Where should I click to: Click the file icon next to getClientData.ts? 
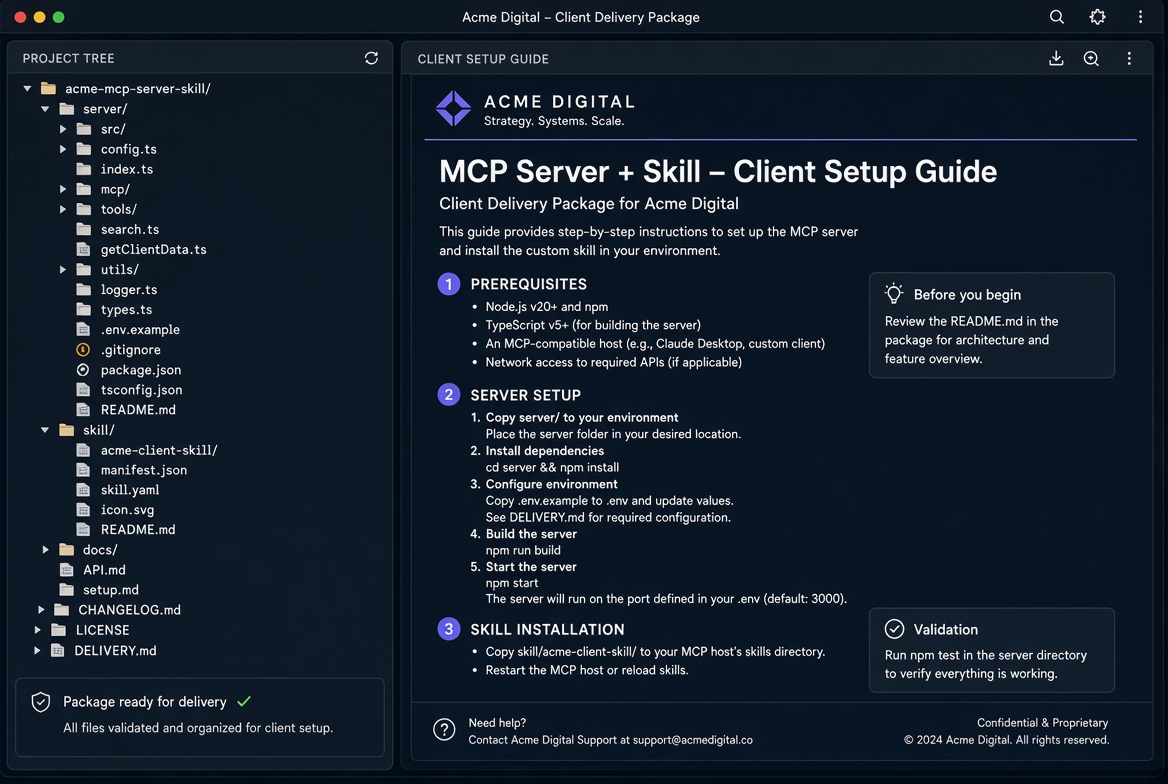pos(83,250)
